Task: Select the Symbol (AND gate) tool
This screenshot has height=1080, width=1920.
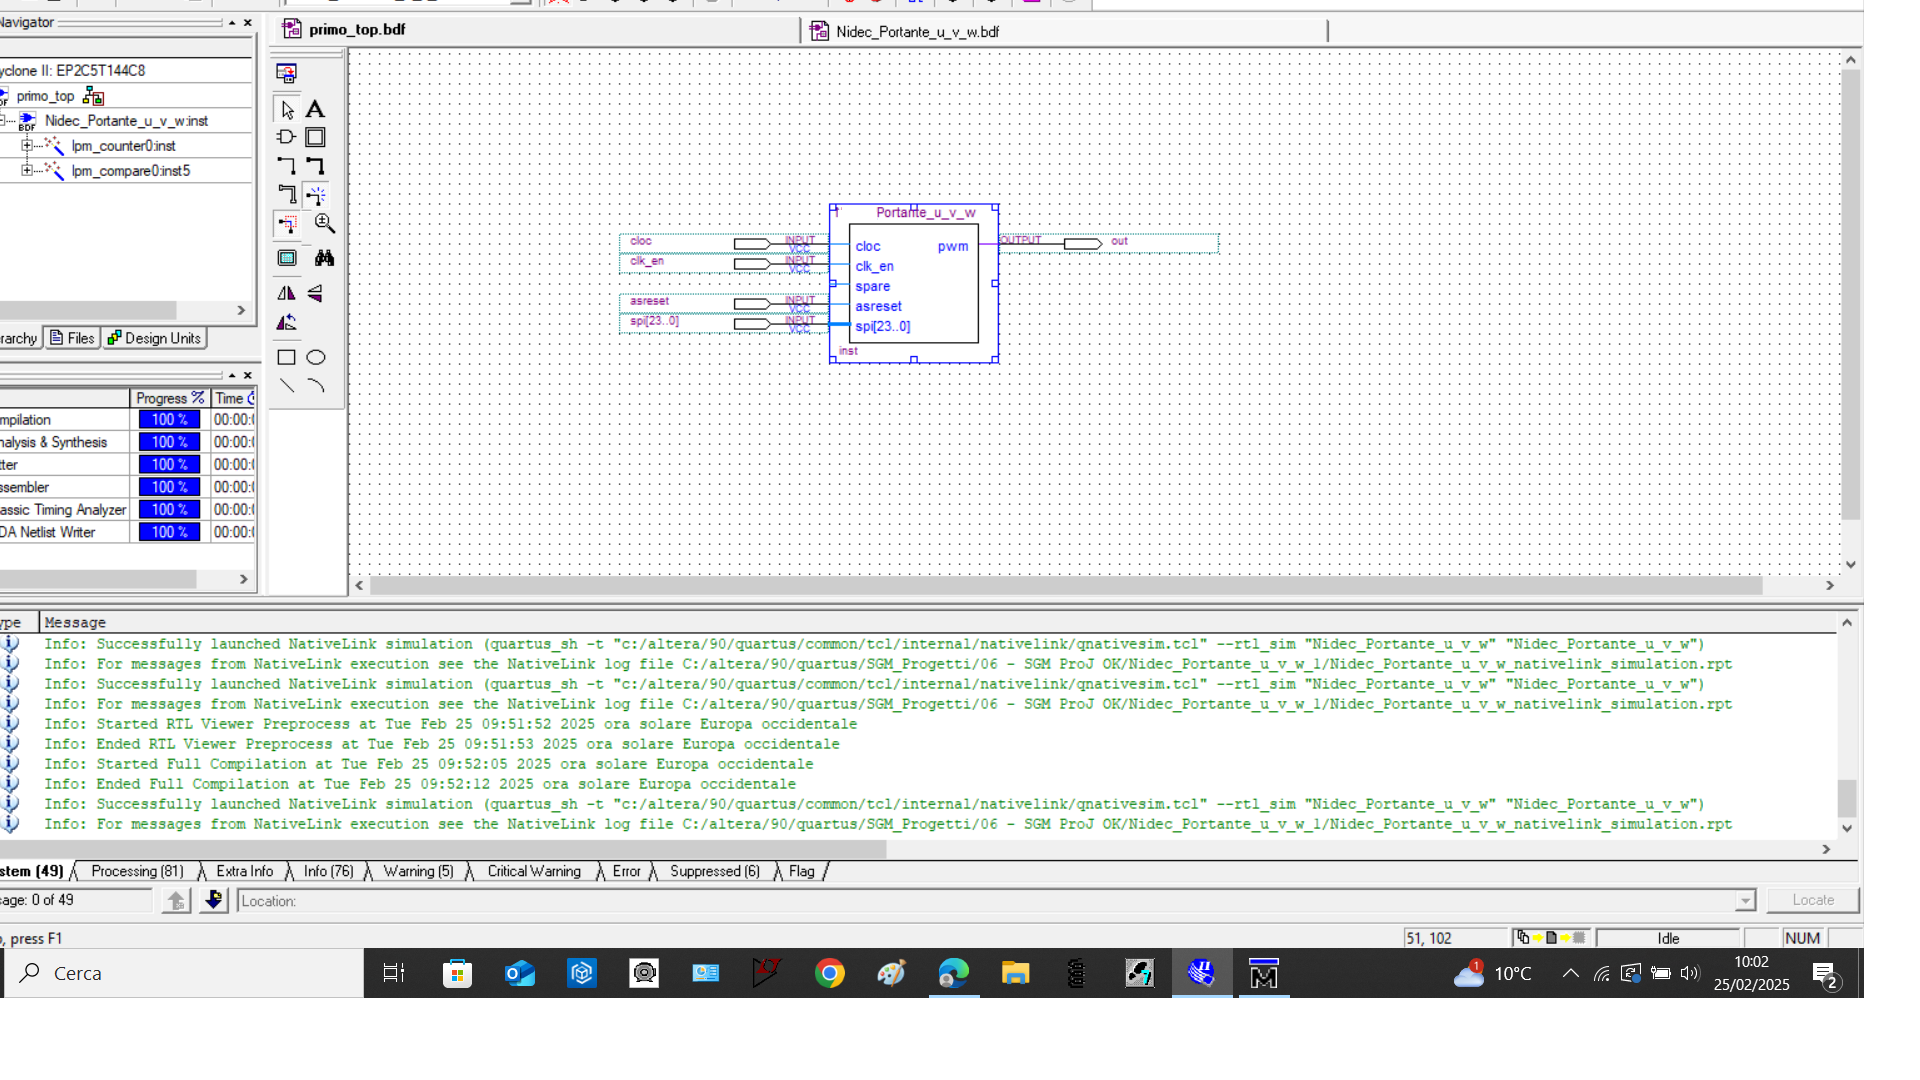Action: tap(287, 137)
